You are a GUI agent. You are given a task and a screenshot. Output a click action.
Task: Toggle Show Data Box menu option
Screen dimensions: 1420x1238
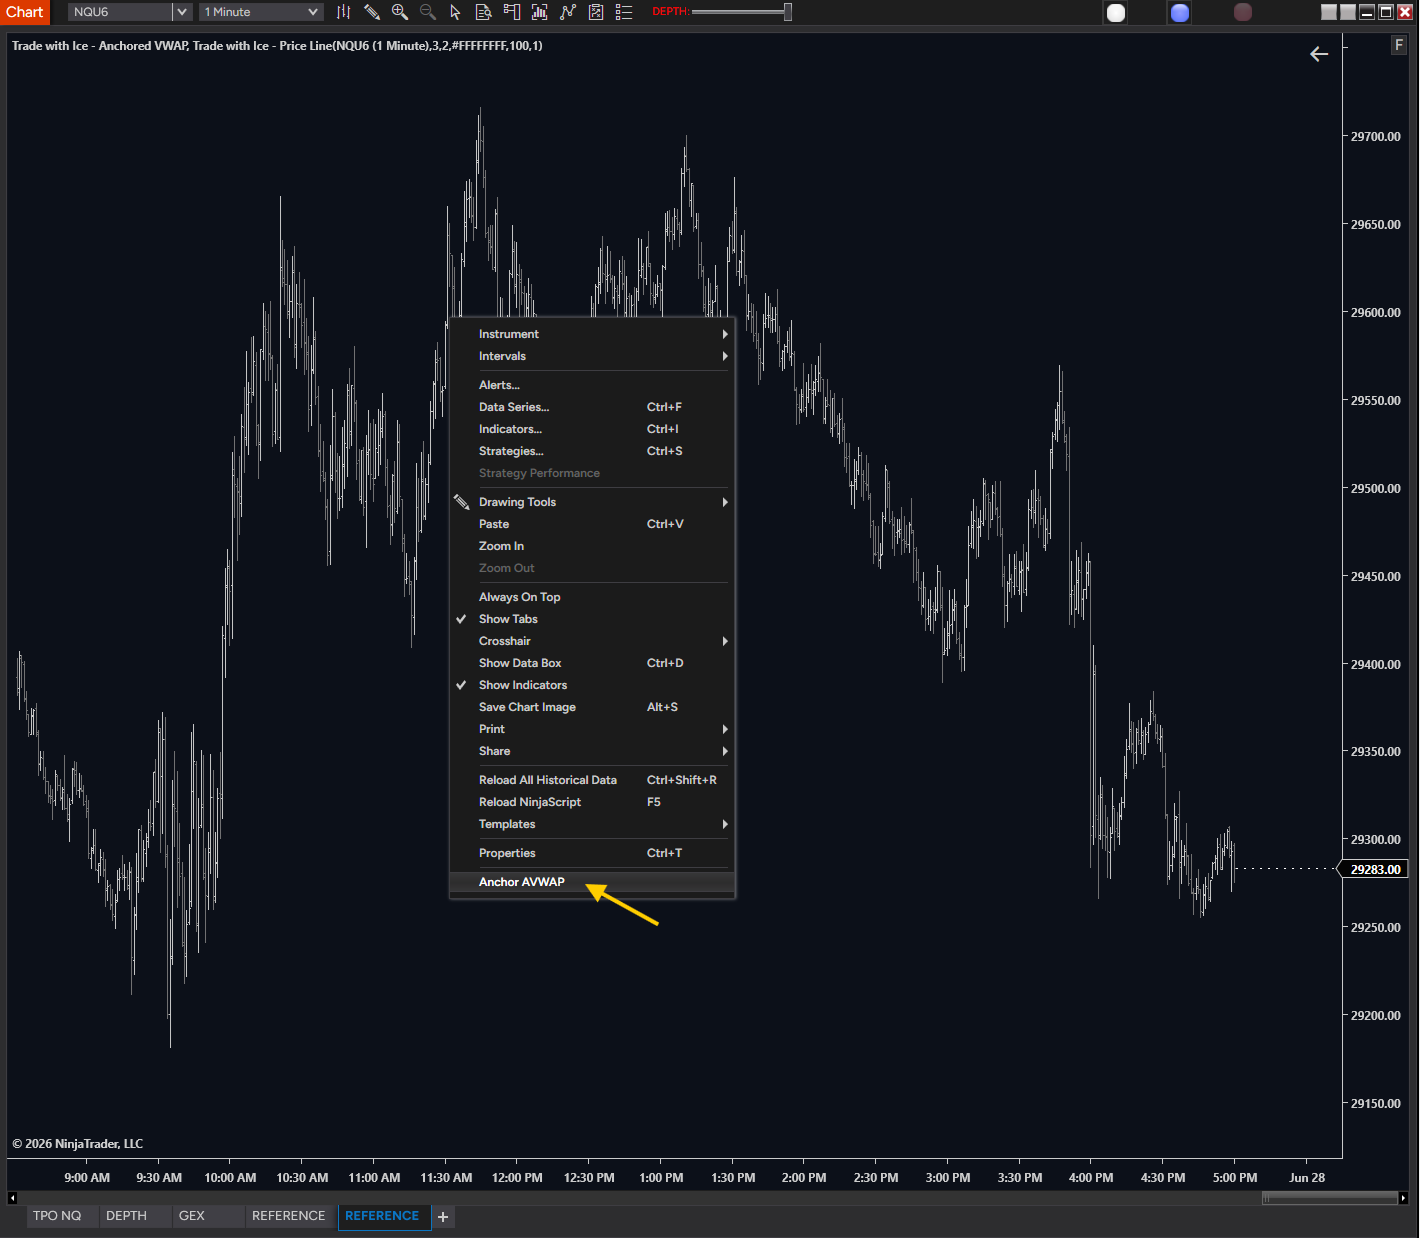point(592,663)
